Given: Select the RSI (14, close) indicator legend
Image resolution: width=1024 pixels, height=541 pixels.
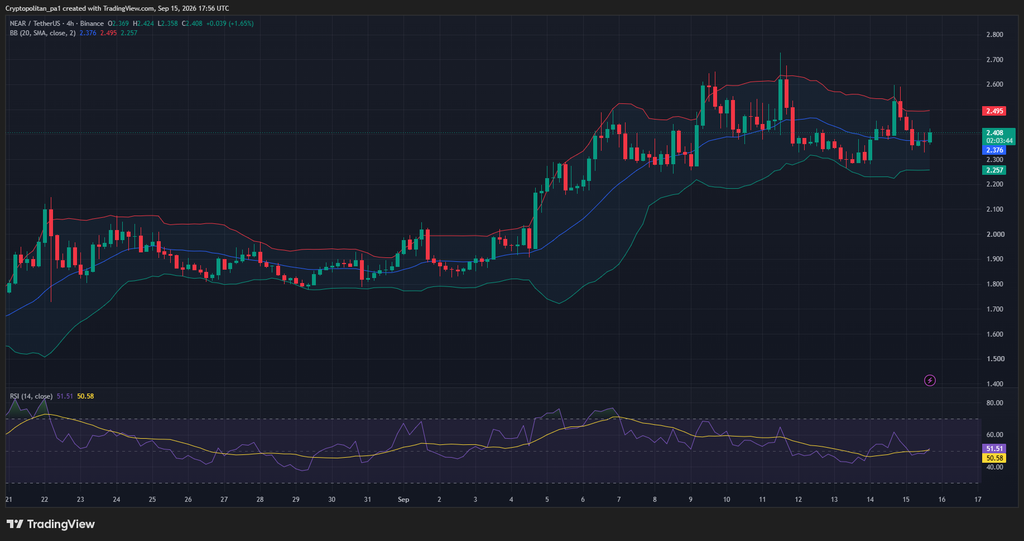Looking at the screenshot, I should (31, 396).
